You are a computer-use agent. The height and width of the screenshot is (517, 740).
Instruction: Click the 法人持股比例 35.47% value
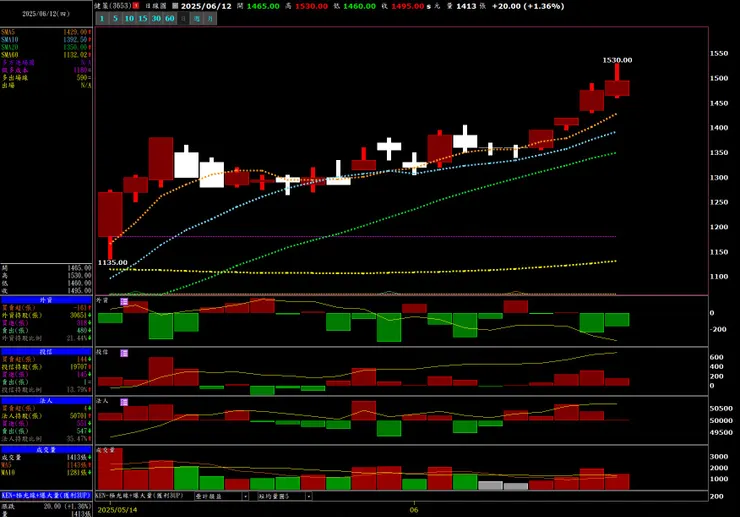pyautogui.click(x=77, y=439)
